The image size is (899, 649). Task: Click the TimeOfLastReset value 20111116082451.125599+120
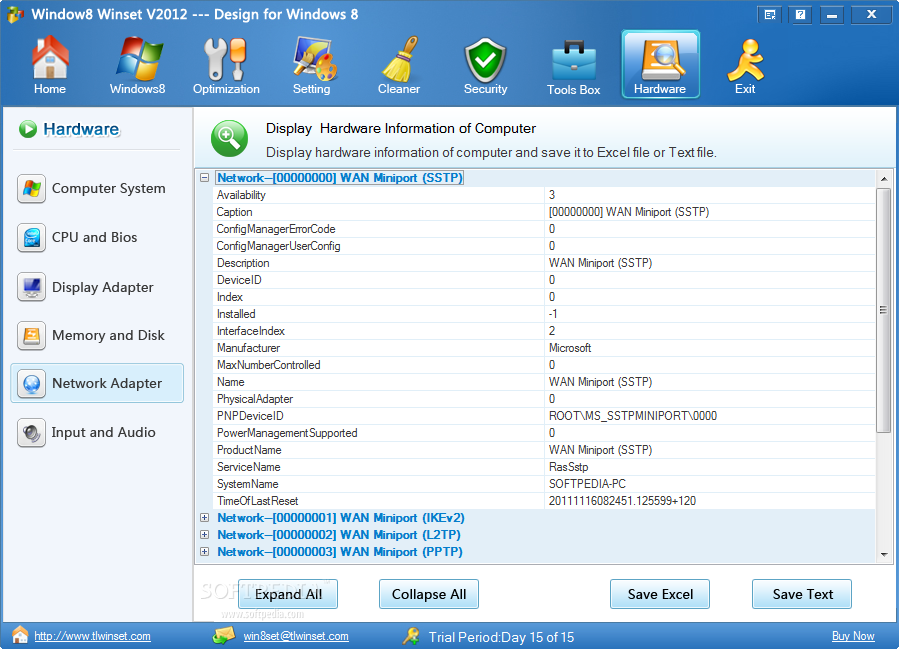coord(622,501)
